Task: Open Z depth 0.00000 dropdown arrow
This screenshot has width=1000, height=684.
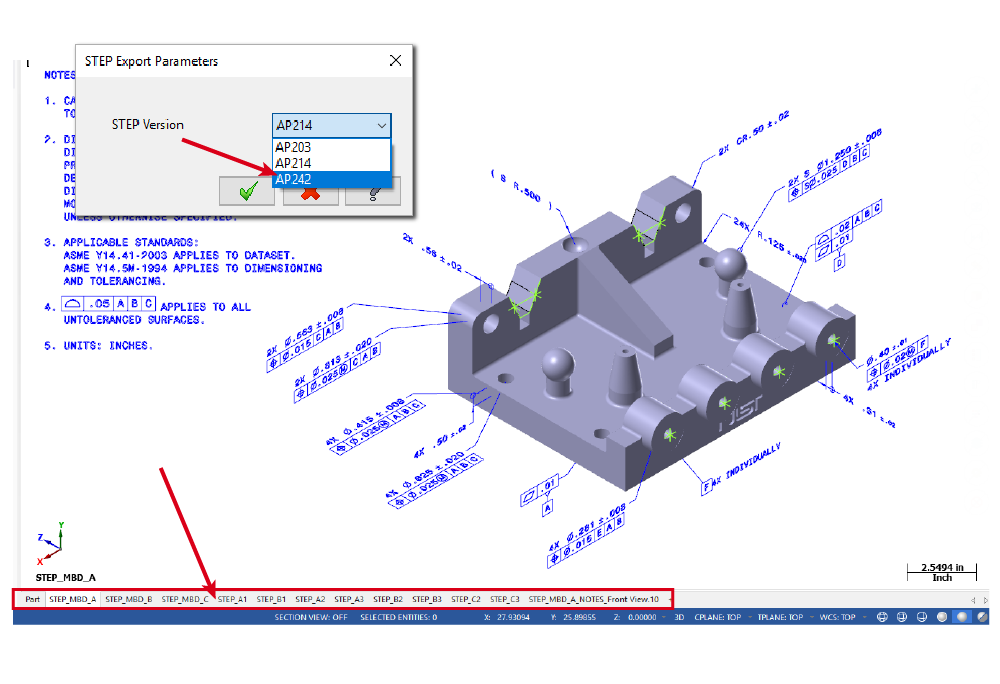Action: (x=664, y=617)
